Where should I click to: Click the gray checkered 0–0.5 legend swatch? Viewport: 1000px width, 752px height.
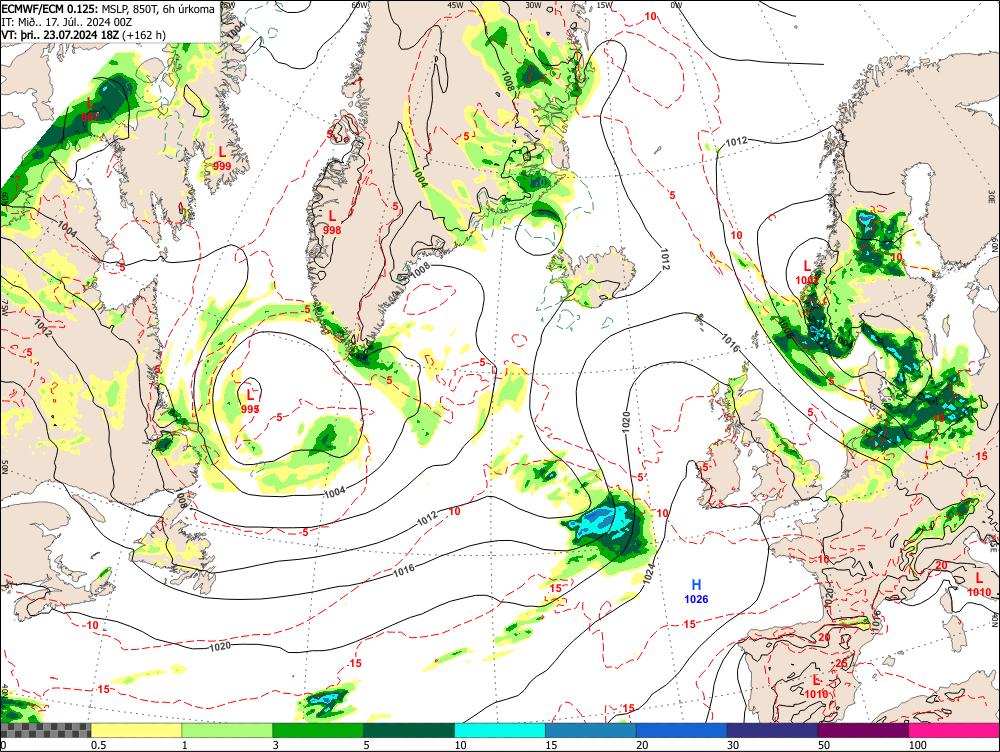[45, 731]
